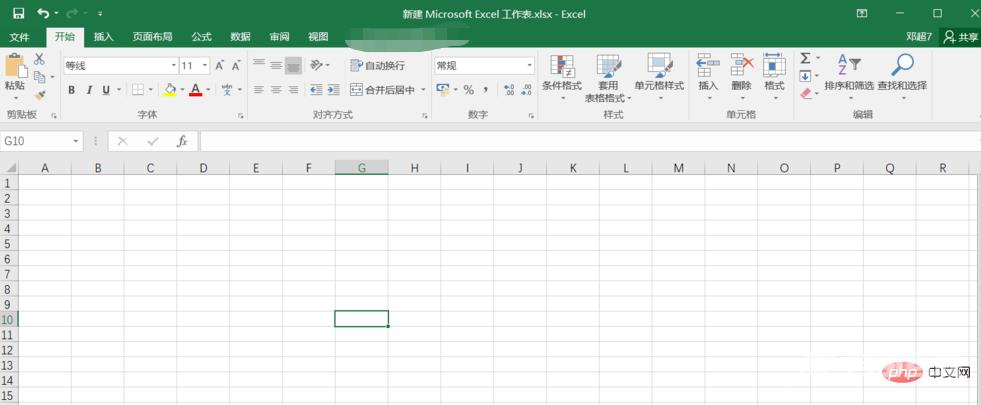Click the Conditional Formatting (条件格式) icon

point(562,66)
